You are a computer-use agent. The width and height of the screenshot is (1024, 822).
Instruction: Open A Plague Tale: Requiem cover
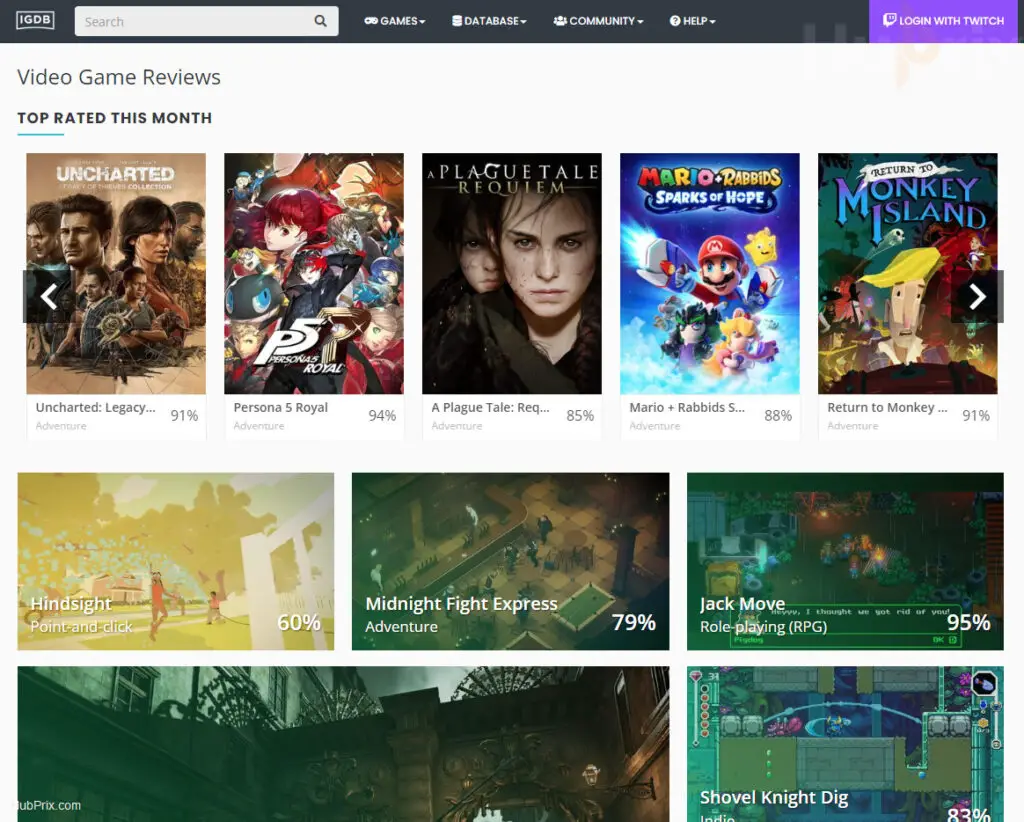pos(512,274)
